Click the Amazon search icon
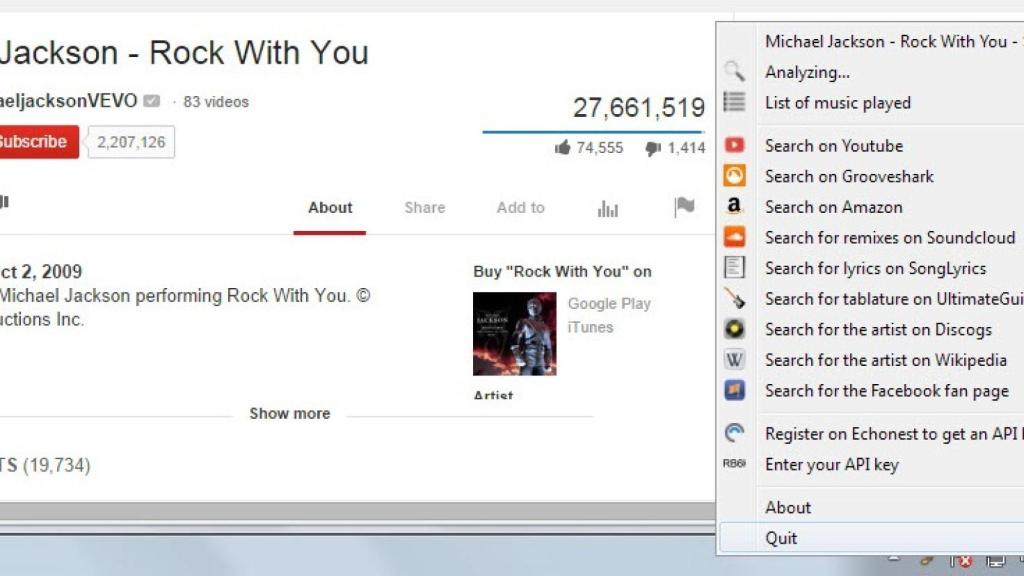The height and width of the screenshot is (576, 1024). [735, 207]
